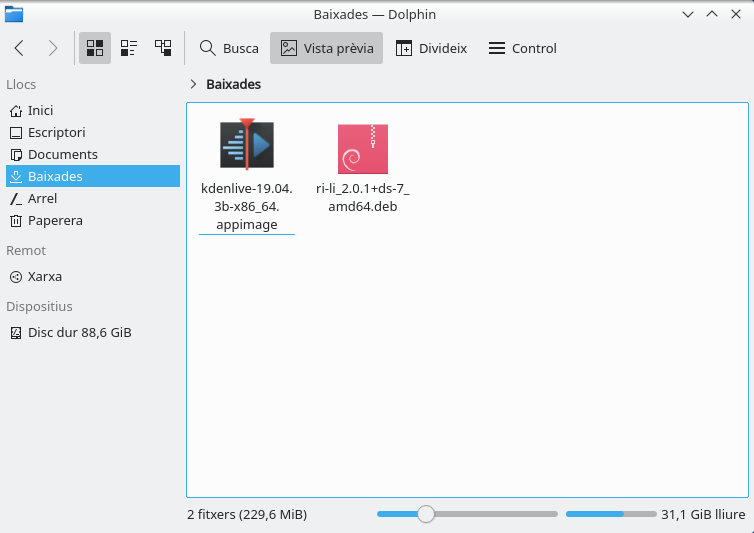The width and height of the screenshot is (754, 533).
Task: Open Xarxa network location
Action: point(44,277)
